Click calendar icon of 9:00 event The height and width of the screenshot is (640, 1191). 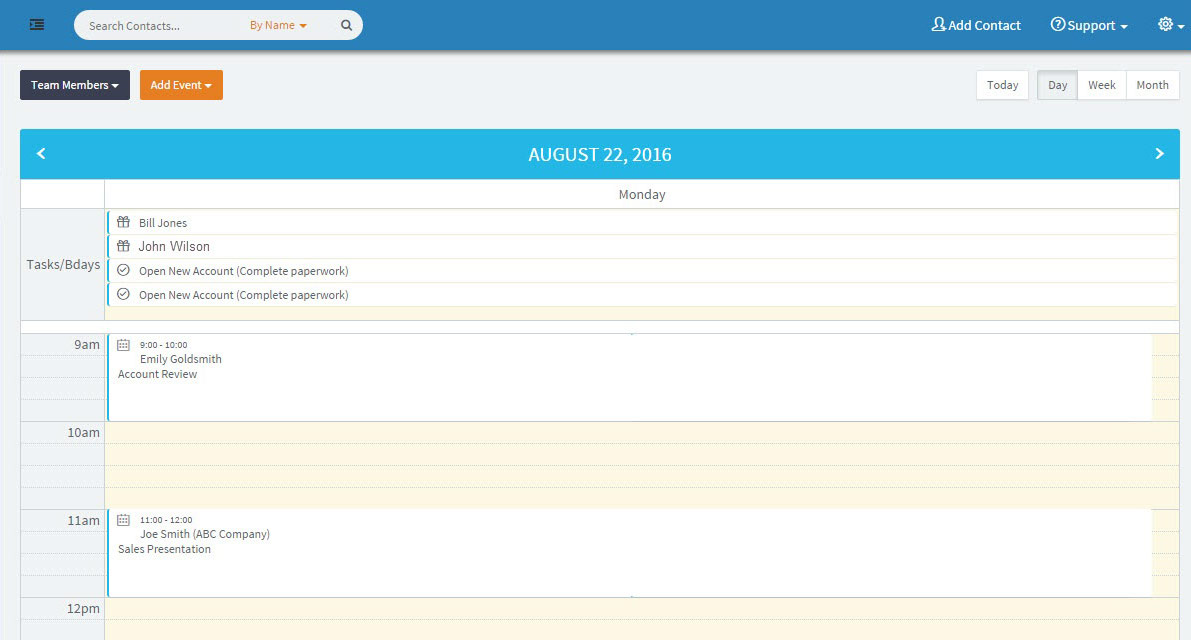[123, 345]
